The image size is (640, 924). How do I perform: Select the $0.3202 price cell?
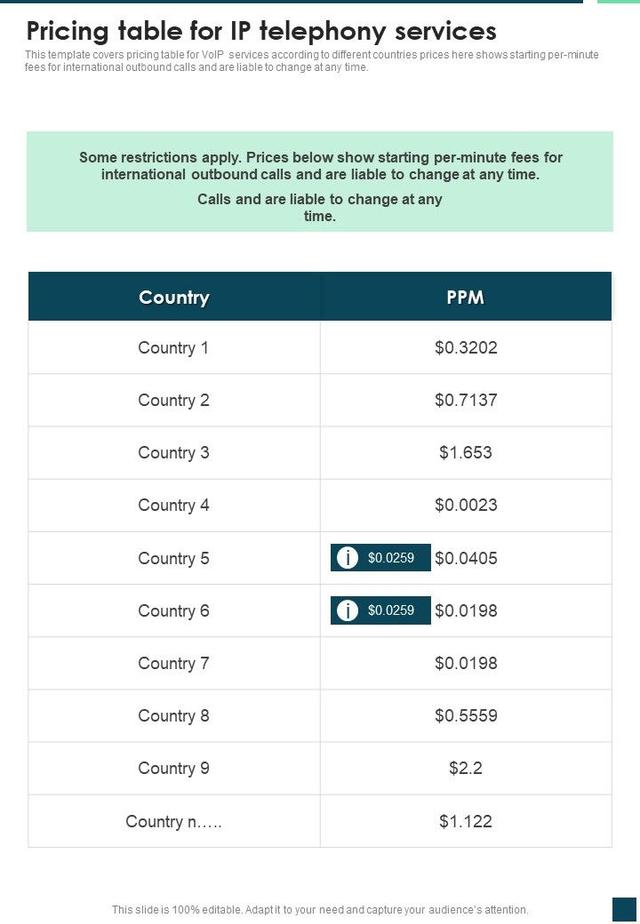[465, 348]
